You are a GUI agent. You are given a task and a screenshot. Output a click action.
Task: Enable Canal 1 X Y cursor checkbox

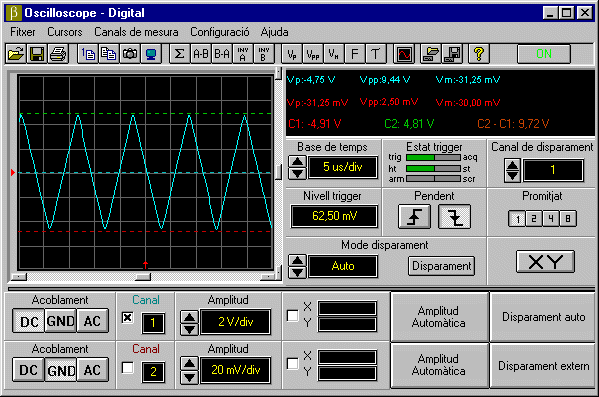point(293,316)
